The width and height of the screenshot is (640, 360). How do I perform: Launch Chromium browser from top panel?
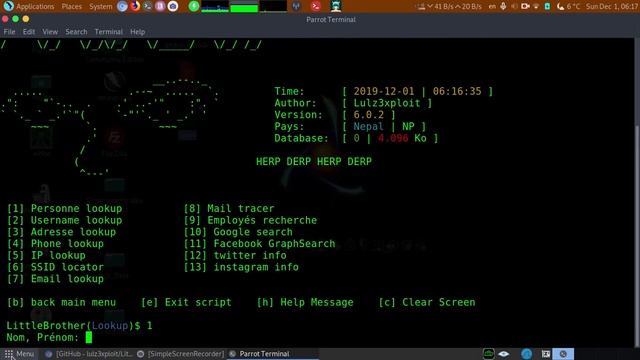122,6
